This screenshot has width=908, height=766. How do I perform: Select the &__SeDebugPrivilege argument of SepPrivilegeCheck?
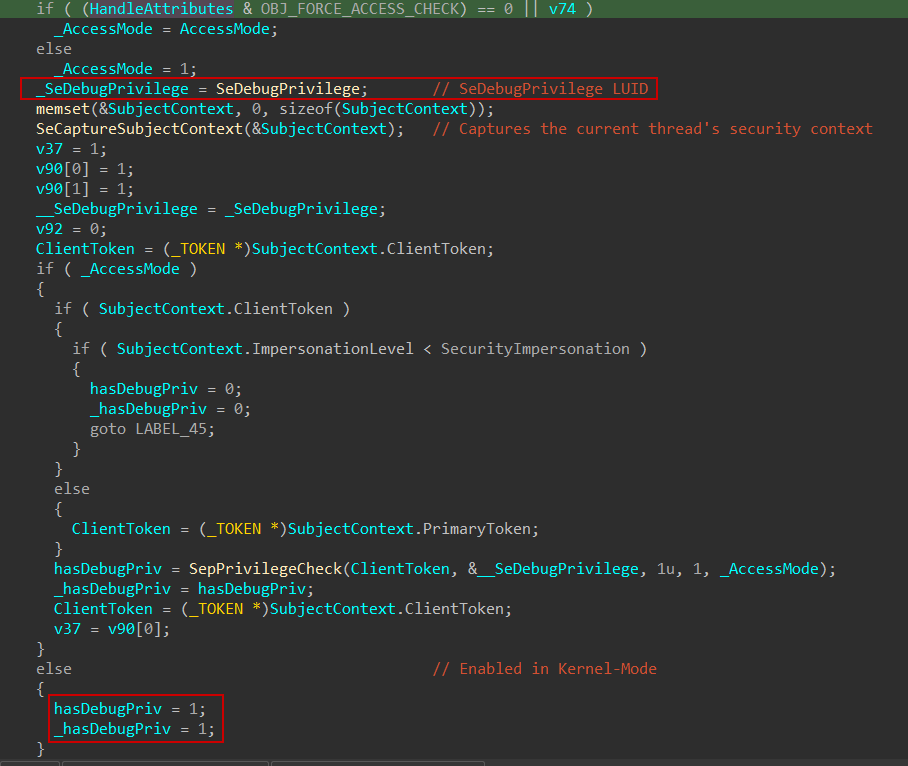point(553,569)
